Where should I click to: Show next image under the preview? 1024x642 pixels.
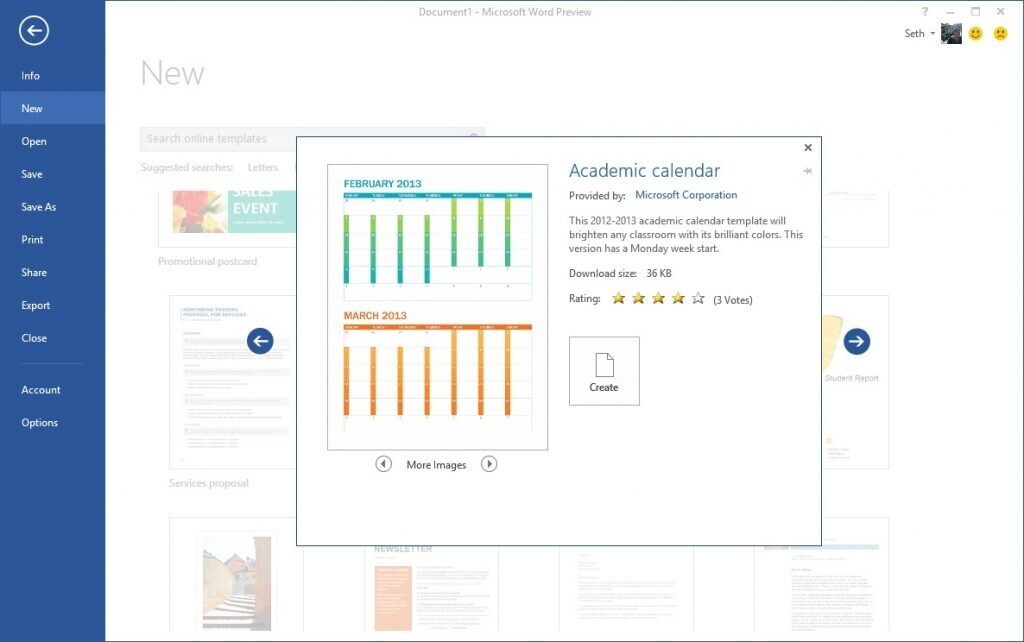(x=488, y=464)
